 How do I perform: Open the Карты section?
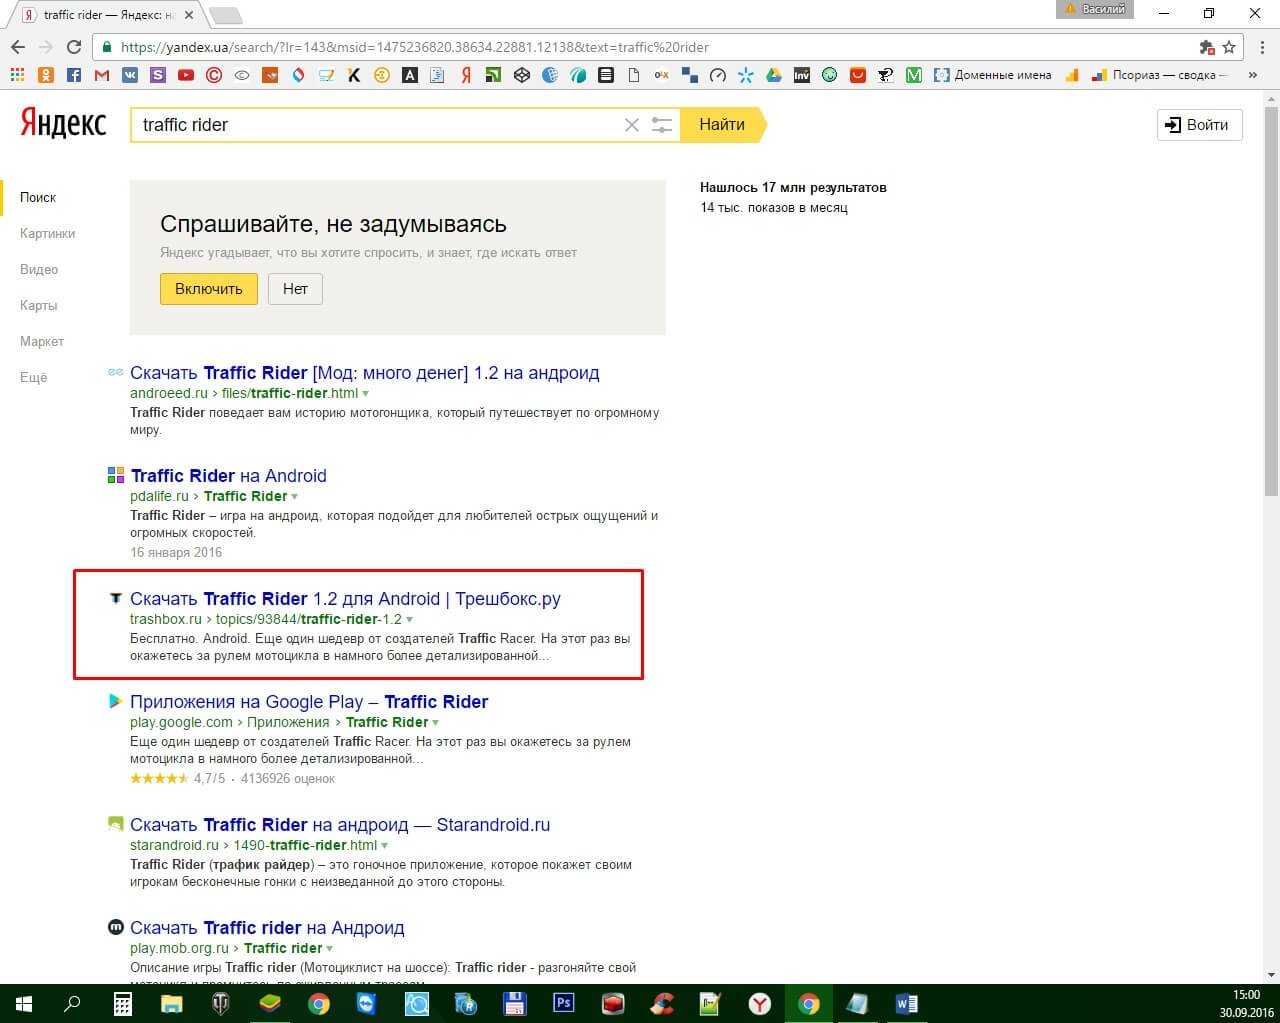[x=39, y=305]
